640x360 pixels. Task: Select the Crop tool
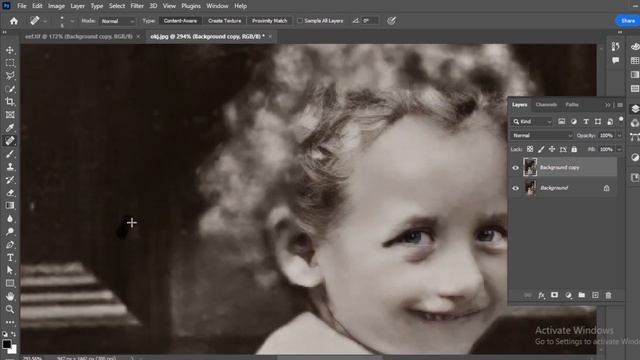(10, 102)
